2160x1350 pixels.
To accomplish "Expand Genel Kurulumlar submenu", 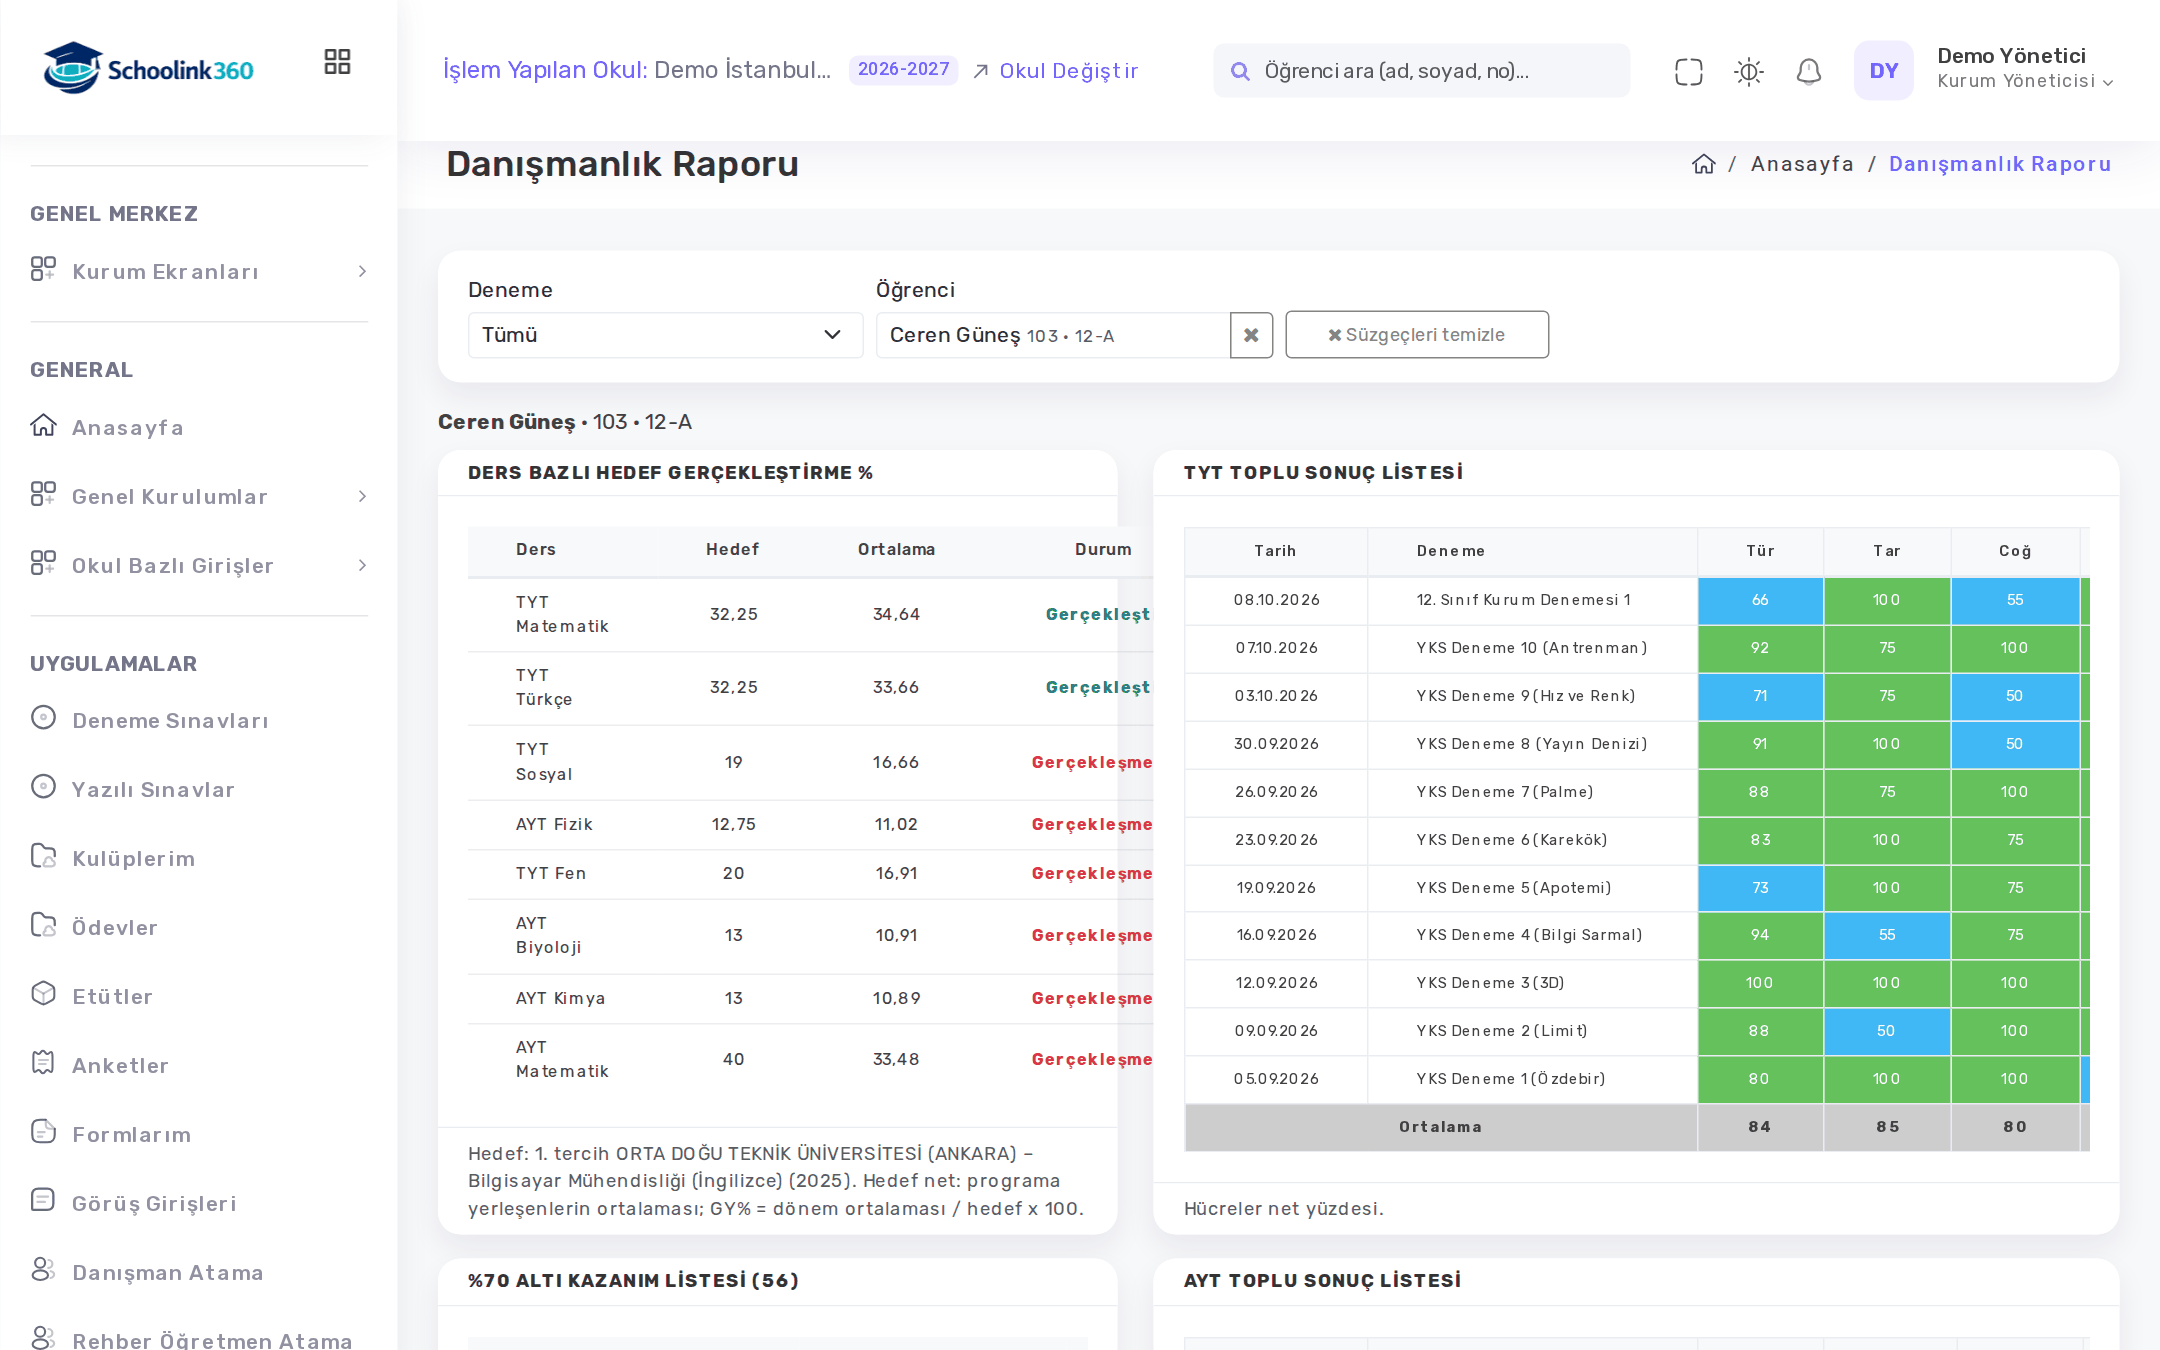I will (x=199, y=496).
